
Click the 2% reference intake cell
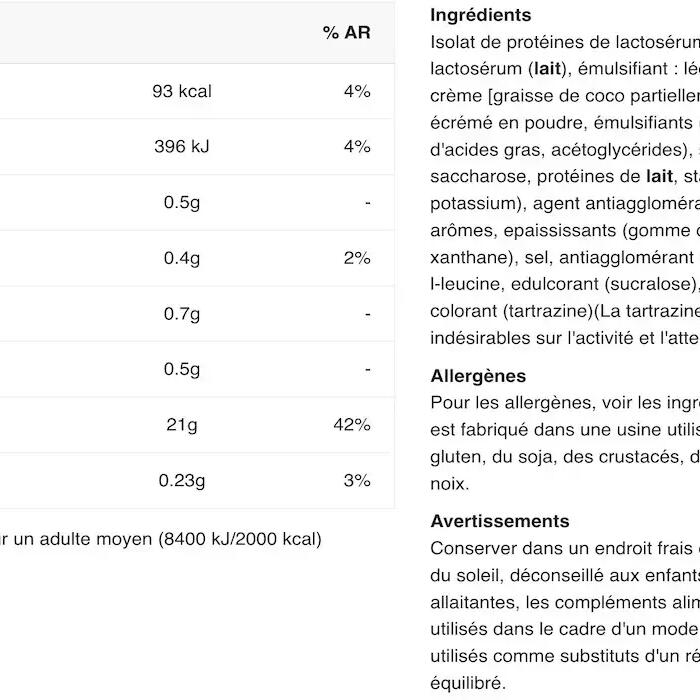[x=357, y=258]
